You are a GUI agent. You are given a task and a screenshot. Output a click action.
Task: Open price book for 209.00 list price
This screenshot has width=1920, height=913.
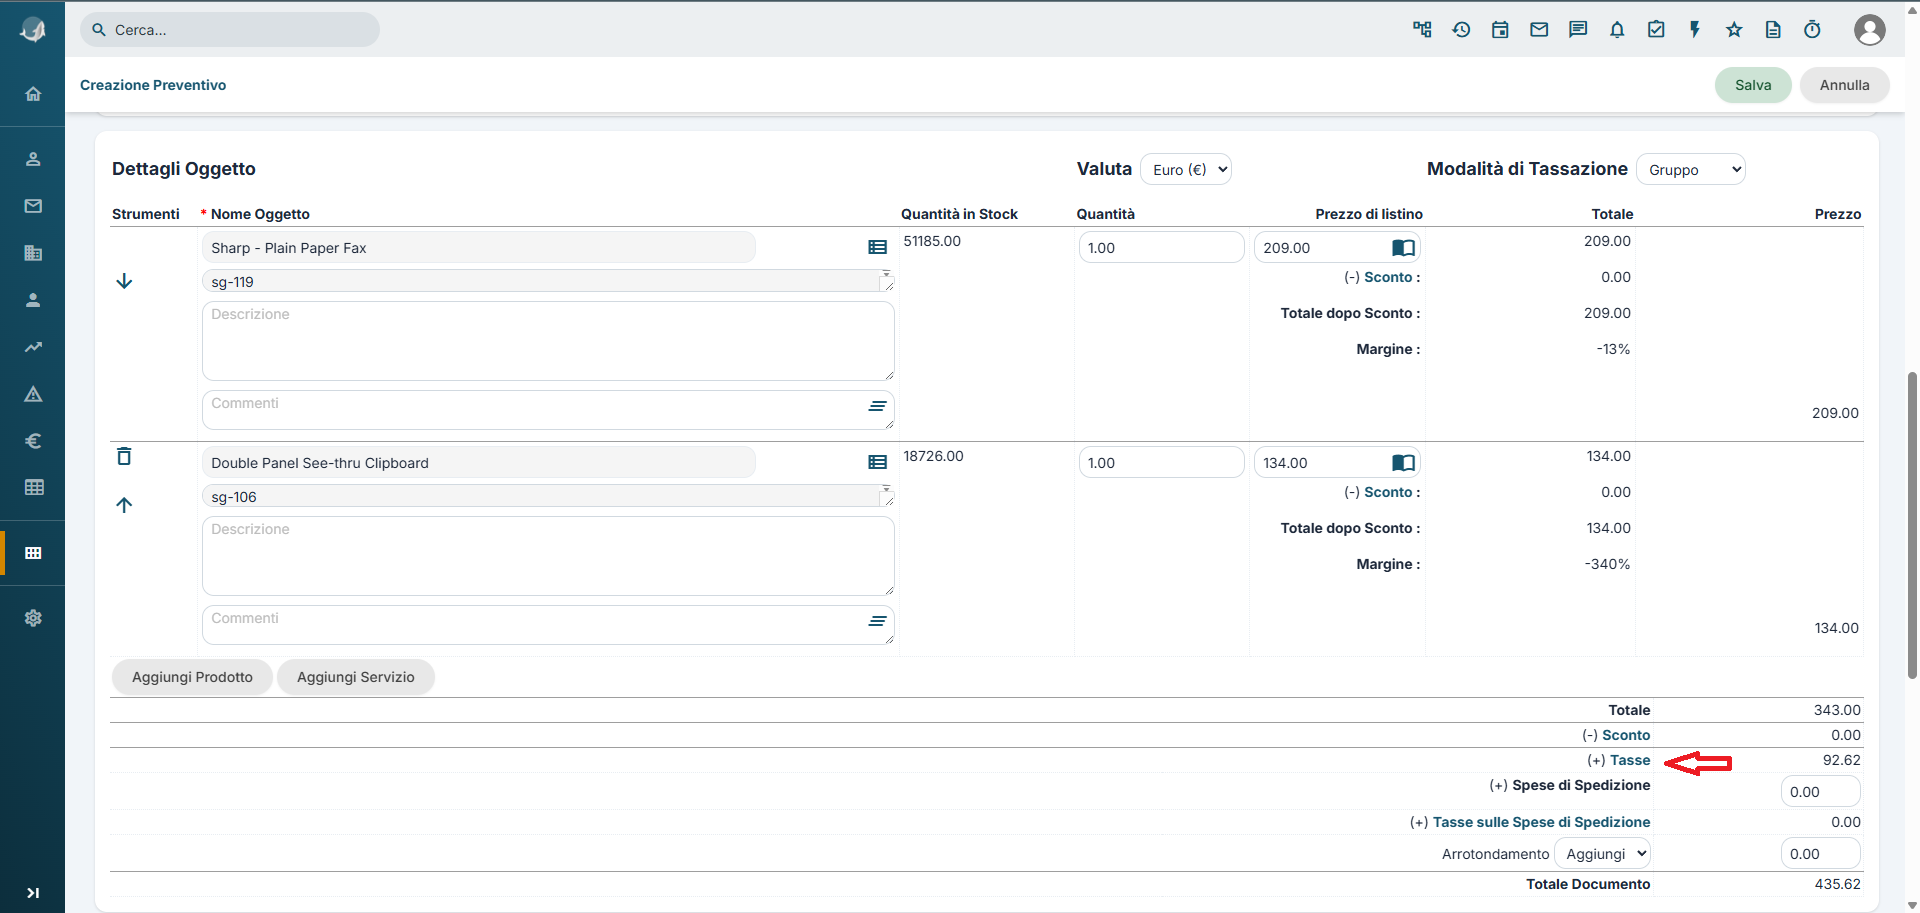(1403, 247)
